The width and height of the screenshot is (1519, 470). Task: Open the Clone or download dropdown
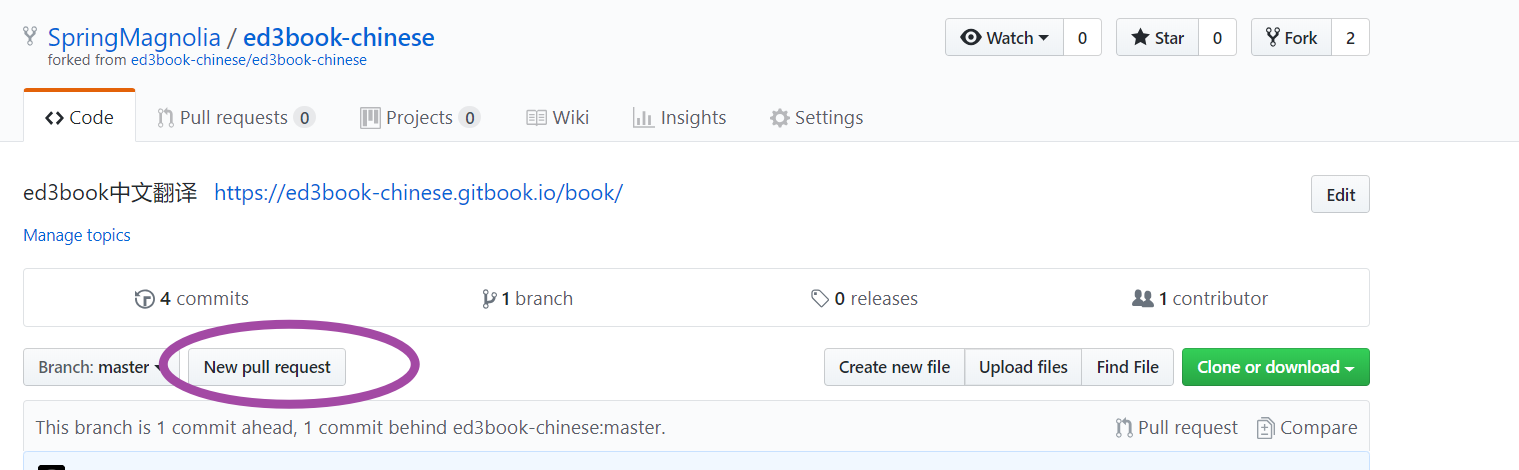click(x=1275, y=367)
